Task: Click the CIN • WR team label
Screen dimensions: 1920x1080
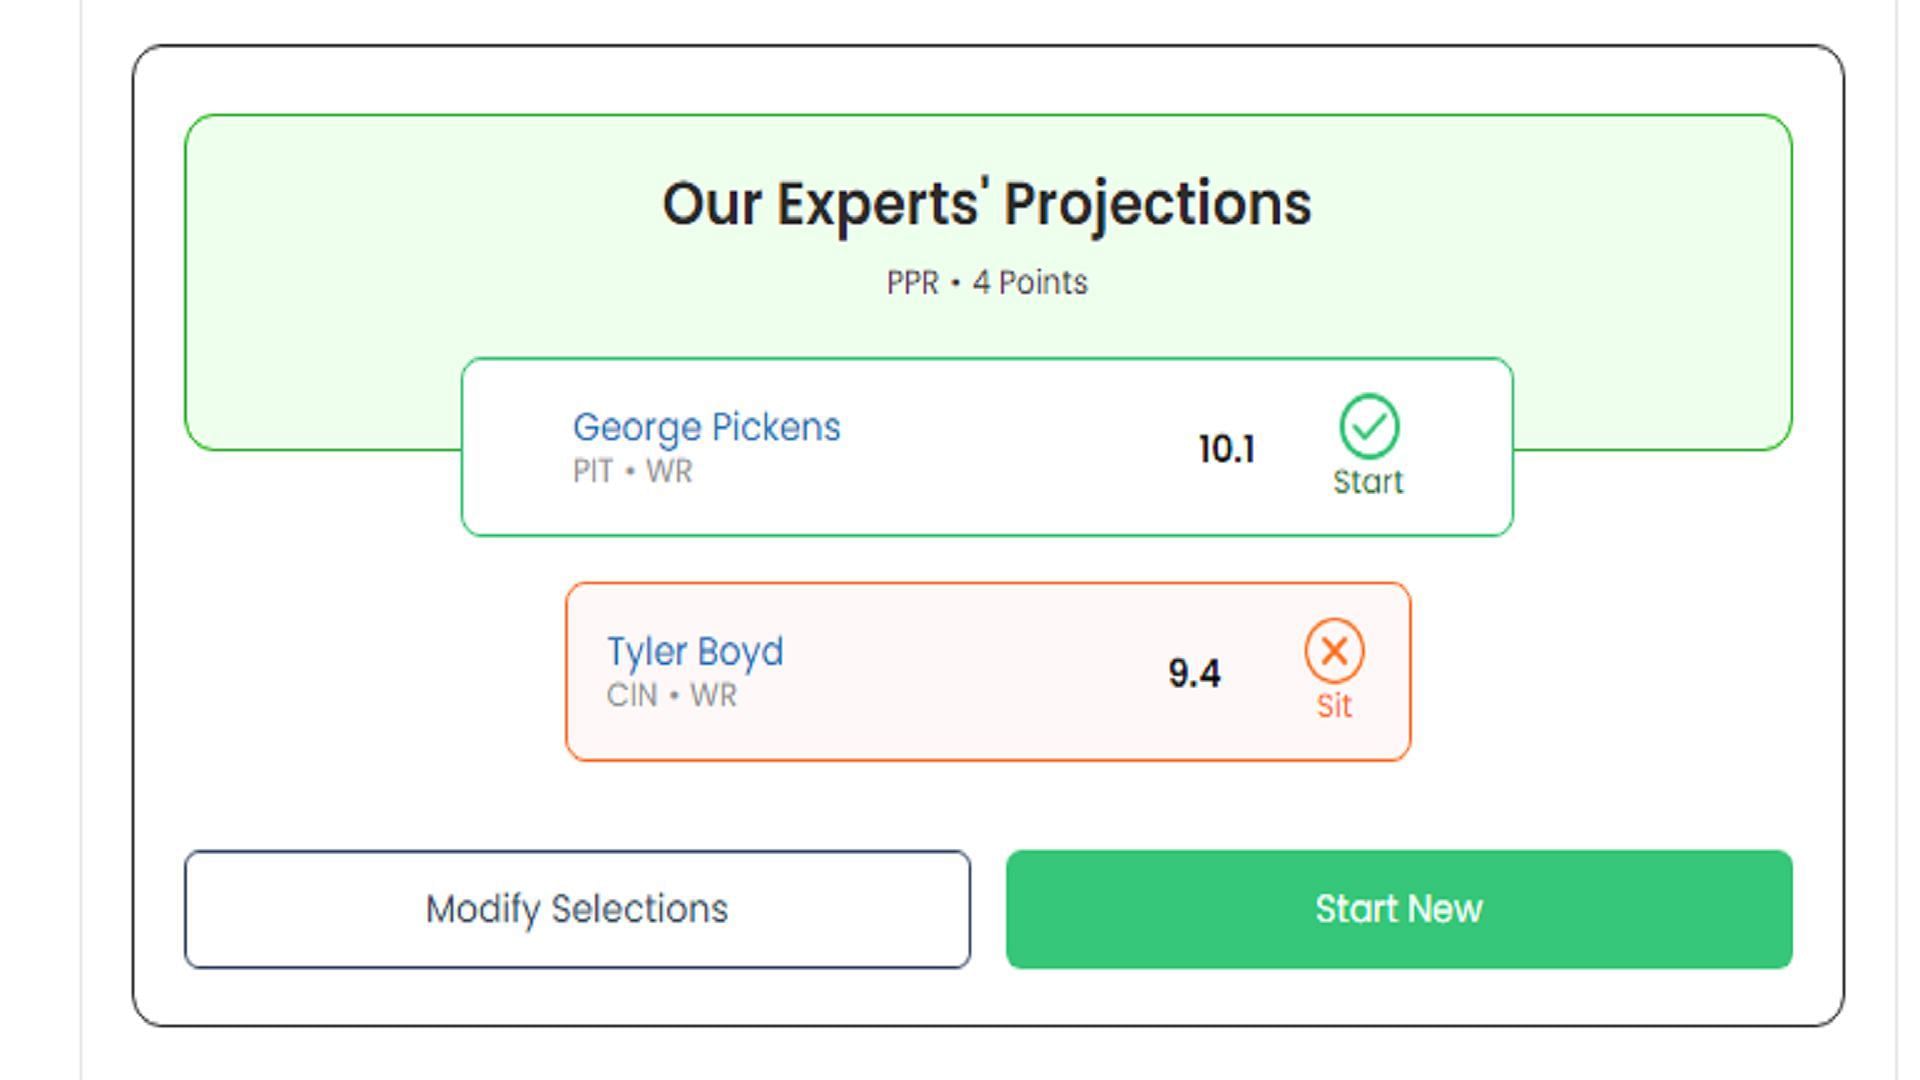Action: [671, 695]
